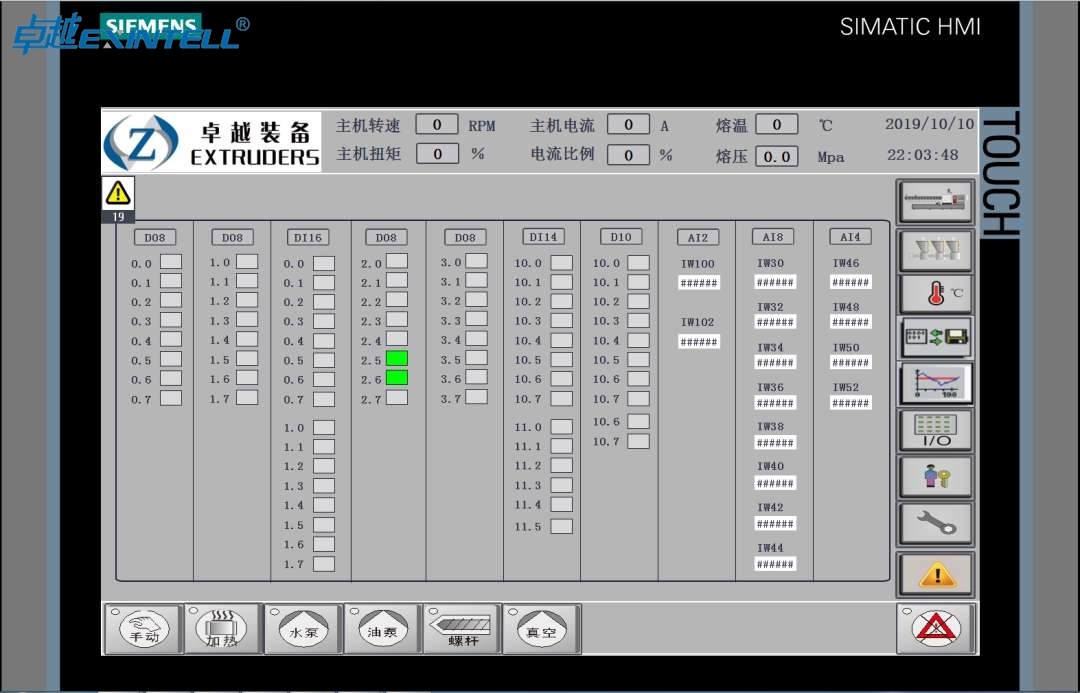The height and width of the screenshot is (693, 1080).
Task: Open the wrench settings screen
Action: 935,524
